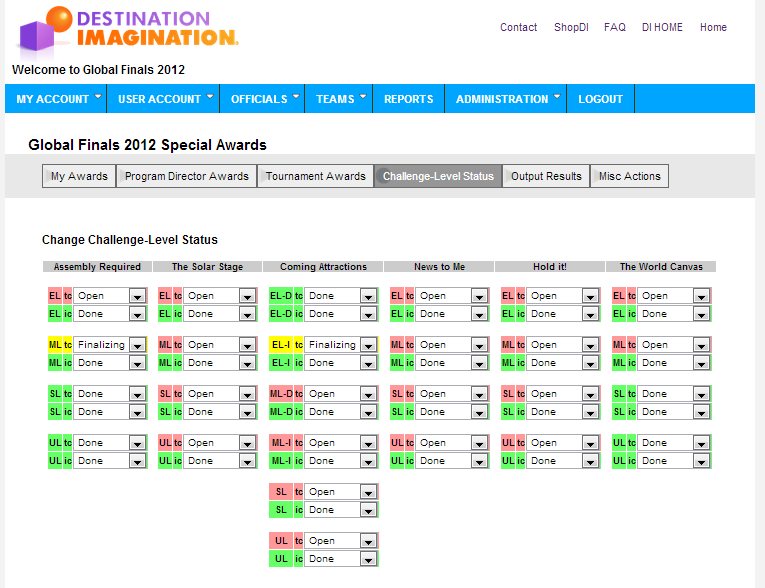Open The Solar Stage EL tc dropdown
The image size is (765, 588).
click(220, 296)
